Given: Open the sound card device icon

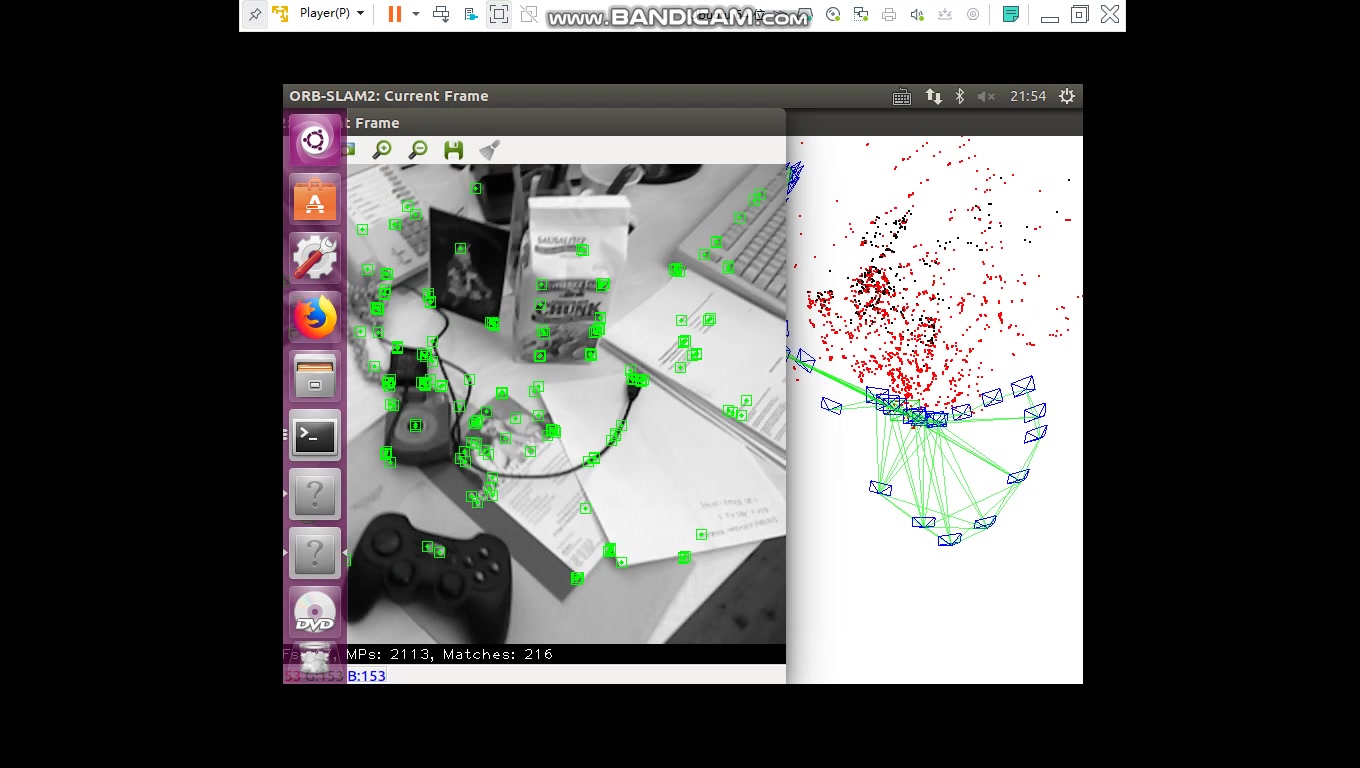Looking at the screenshot, I should [918, 15].
